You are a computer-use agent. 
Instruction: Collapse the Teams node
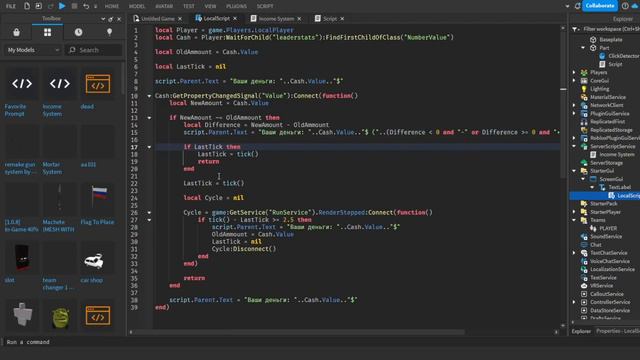point(574,220)
